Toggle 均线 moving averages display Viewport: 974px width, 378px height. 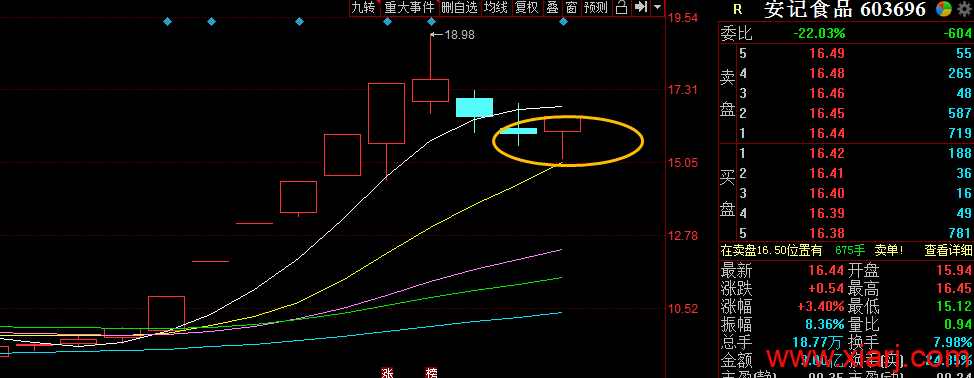point(496,7)
